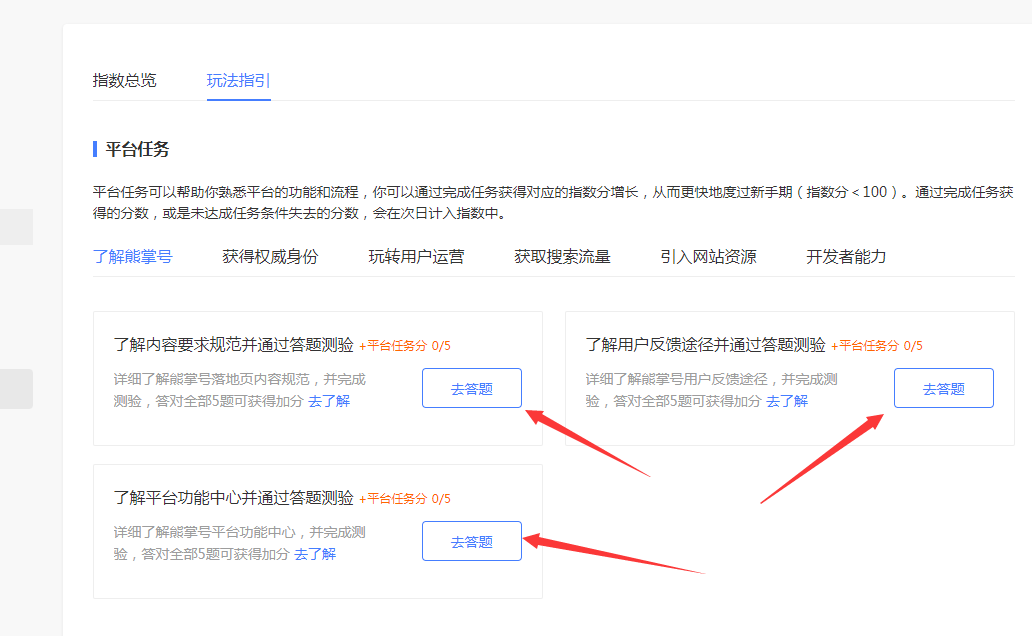The image size is (1032, 636).
Task: Click the 平台任务 section heading
Action: [137, 150]
